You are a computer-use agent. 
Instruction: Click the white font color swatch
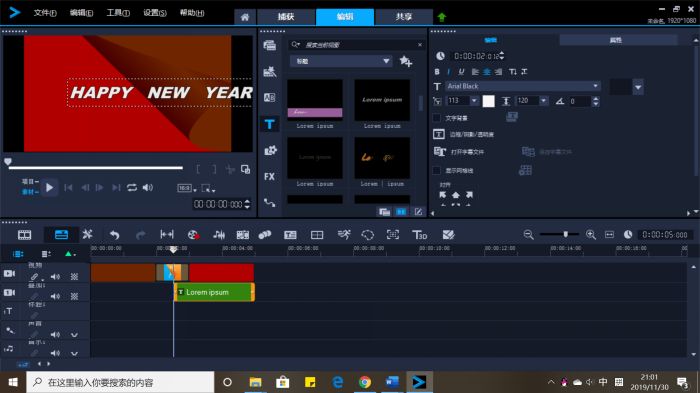[488, 101]
